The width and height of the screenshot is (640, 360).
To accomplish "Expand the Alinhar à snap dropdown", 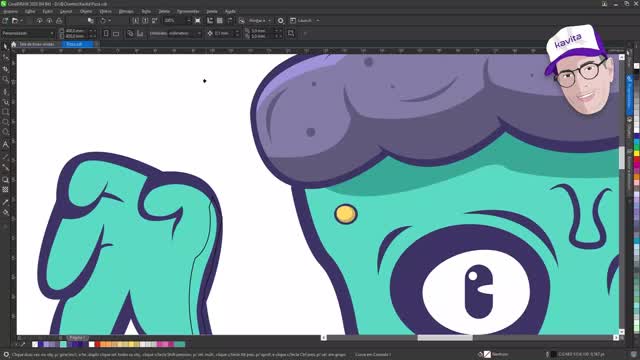I will pos(269,20).
